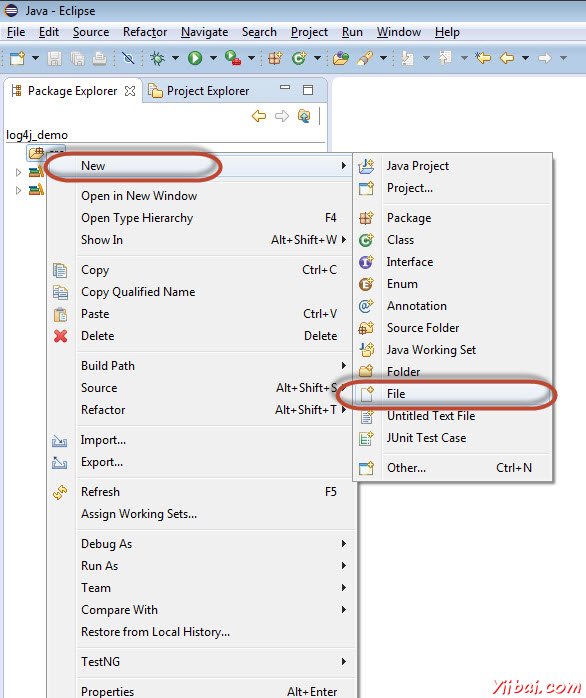Click the New wizard toolbar icon
This screenshot has width=586, height=698.
[17, 58]
